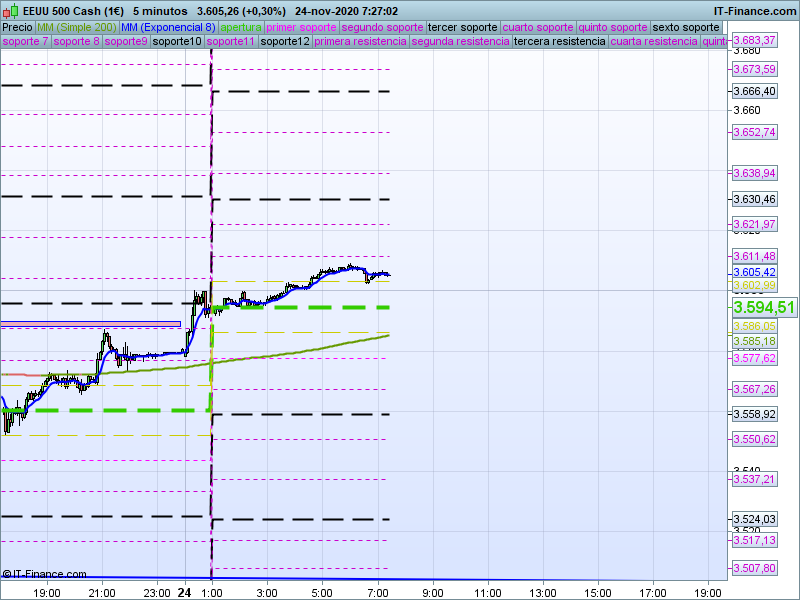Click the primera resistencia label

coord(360,42)
